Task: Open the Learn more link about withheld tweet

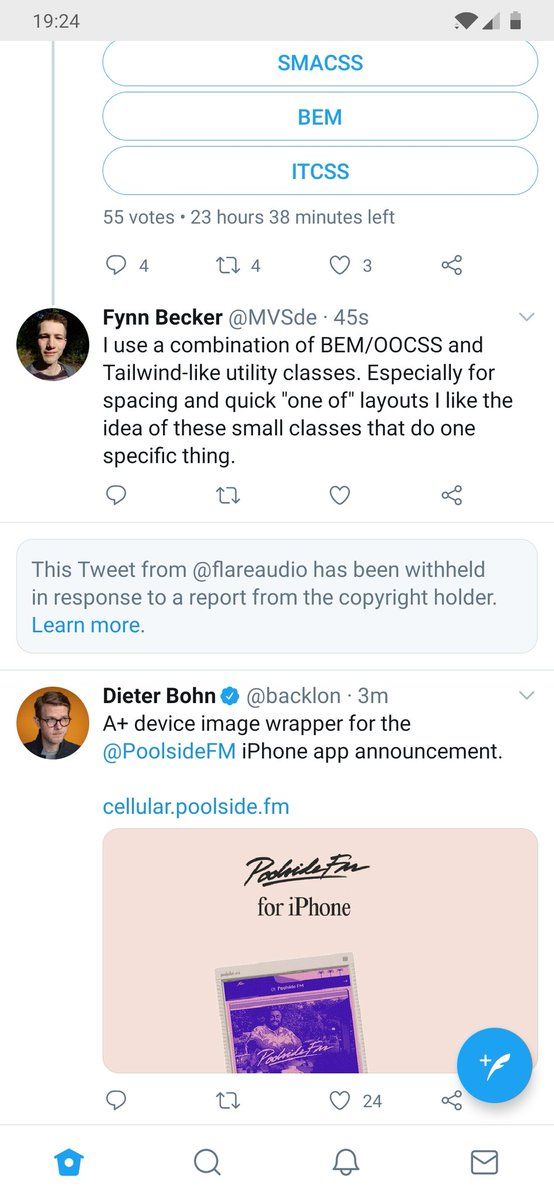Action: pyautogui.click(x=87, y=625)
